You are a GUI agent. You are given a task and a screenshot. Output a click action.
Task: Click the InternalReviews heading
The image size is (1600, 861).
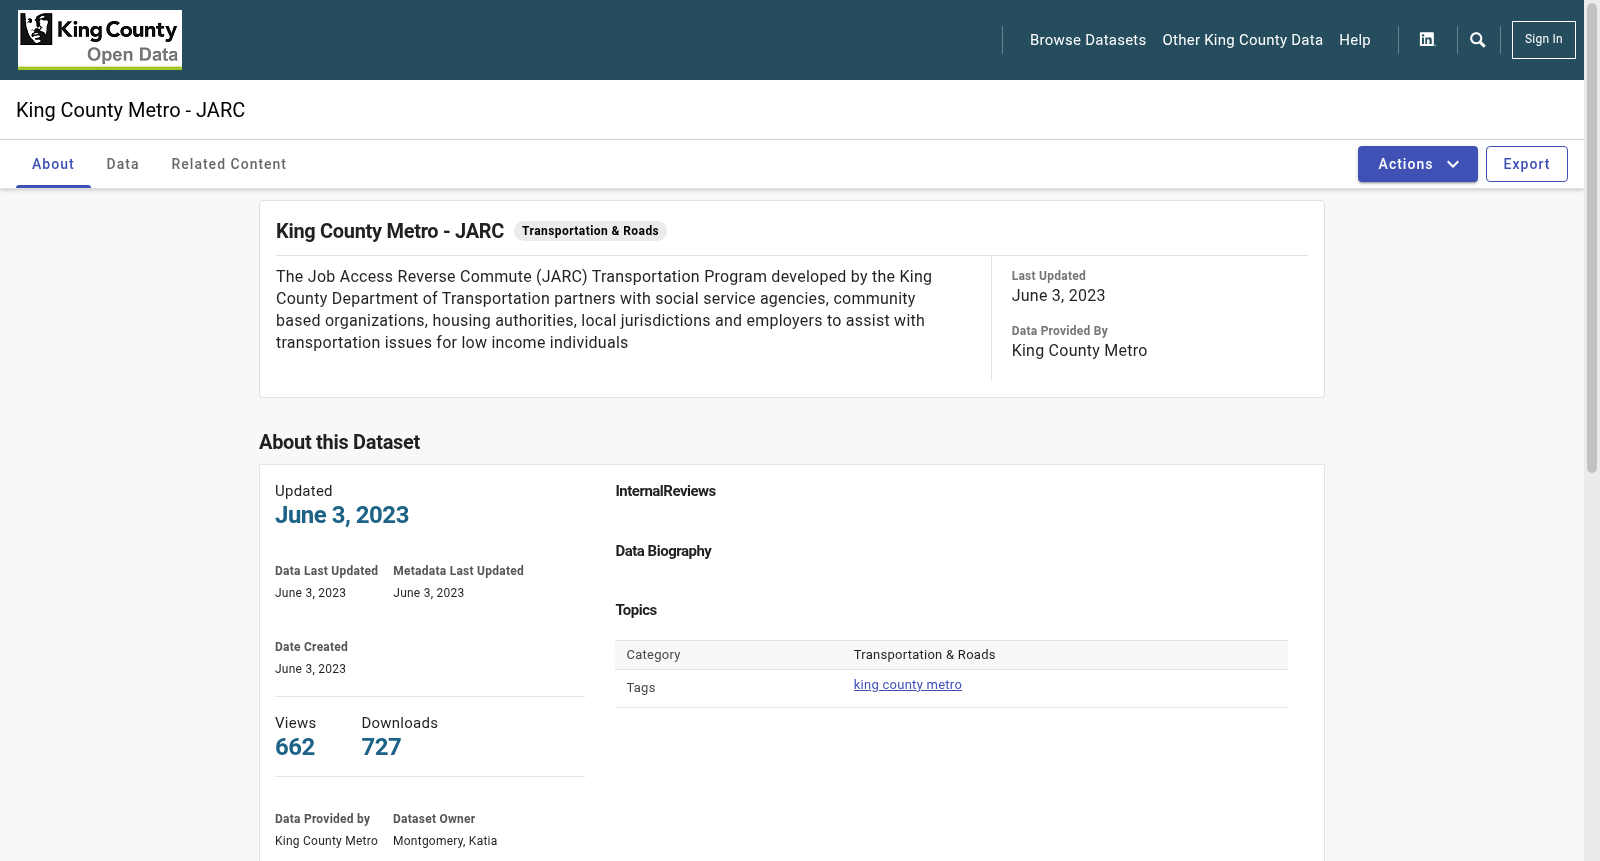[665, 491]
